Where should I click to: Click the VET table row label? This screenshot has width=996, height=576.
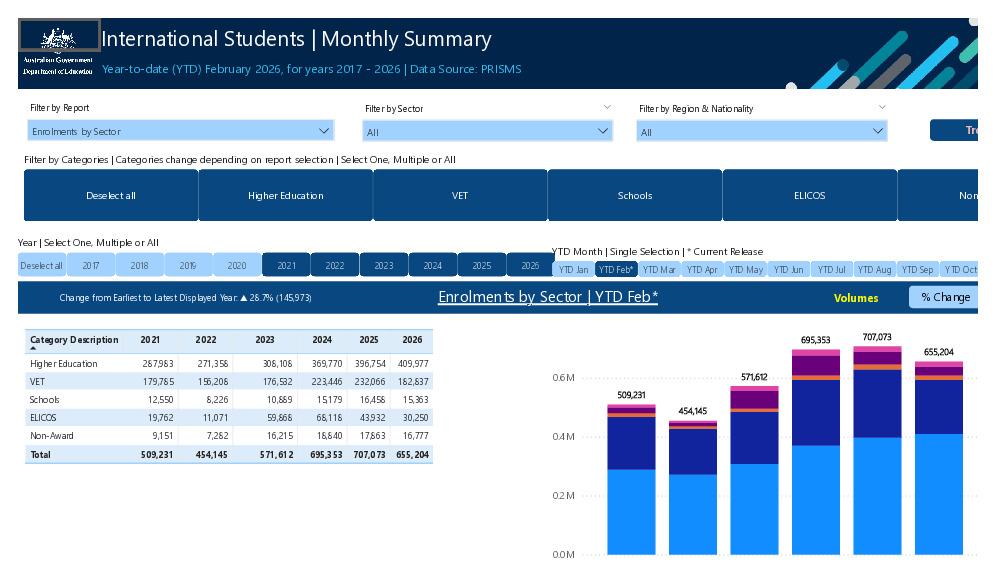(37, 381)
